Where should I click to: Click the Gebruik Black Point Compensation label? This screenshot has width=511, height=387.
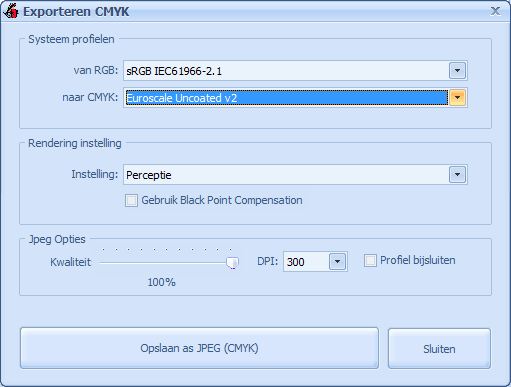pyautogui.click(x=222, y=200)
